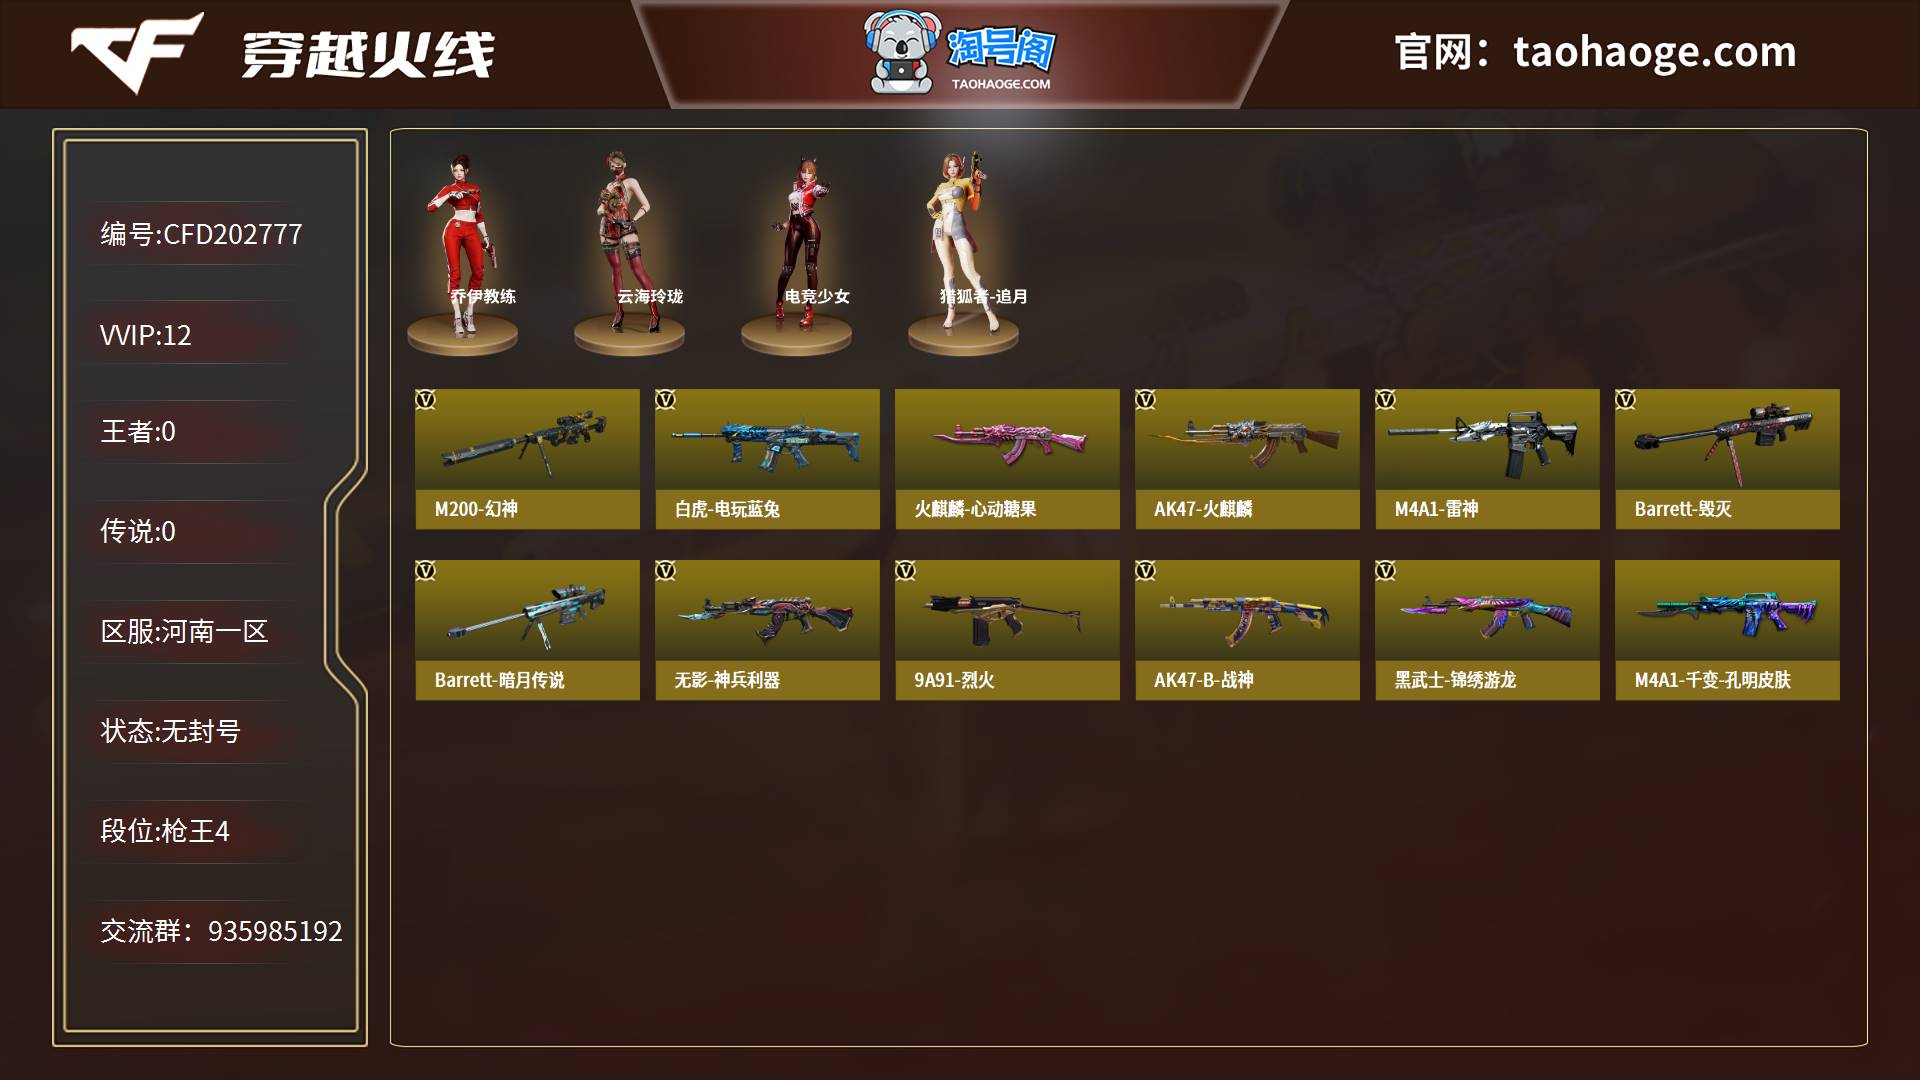Image resolution: width=1920 pixels, height=1080 pixels.
Task: Open the Barrett-暗月传说 weapon card
Action: (x=528, y=630)
